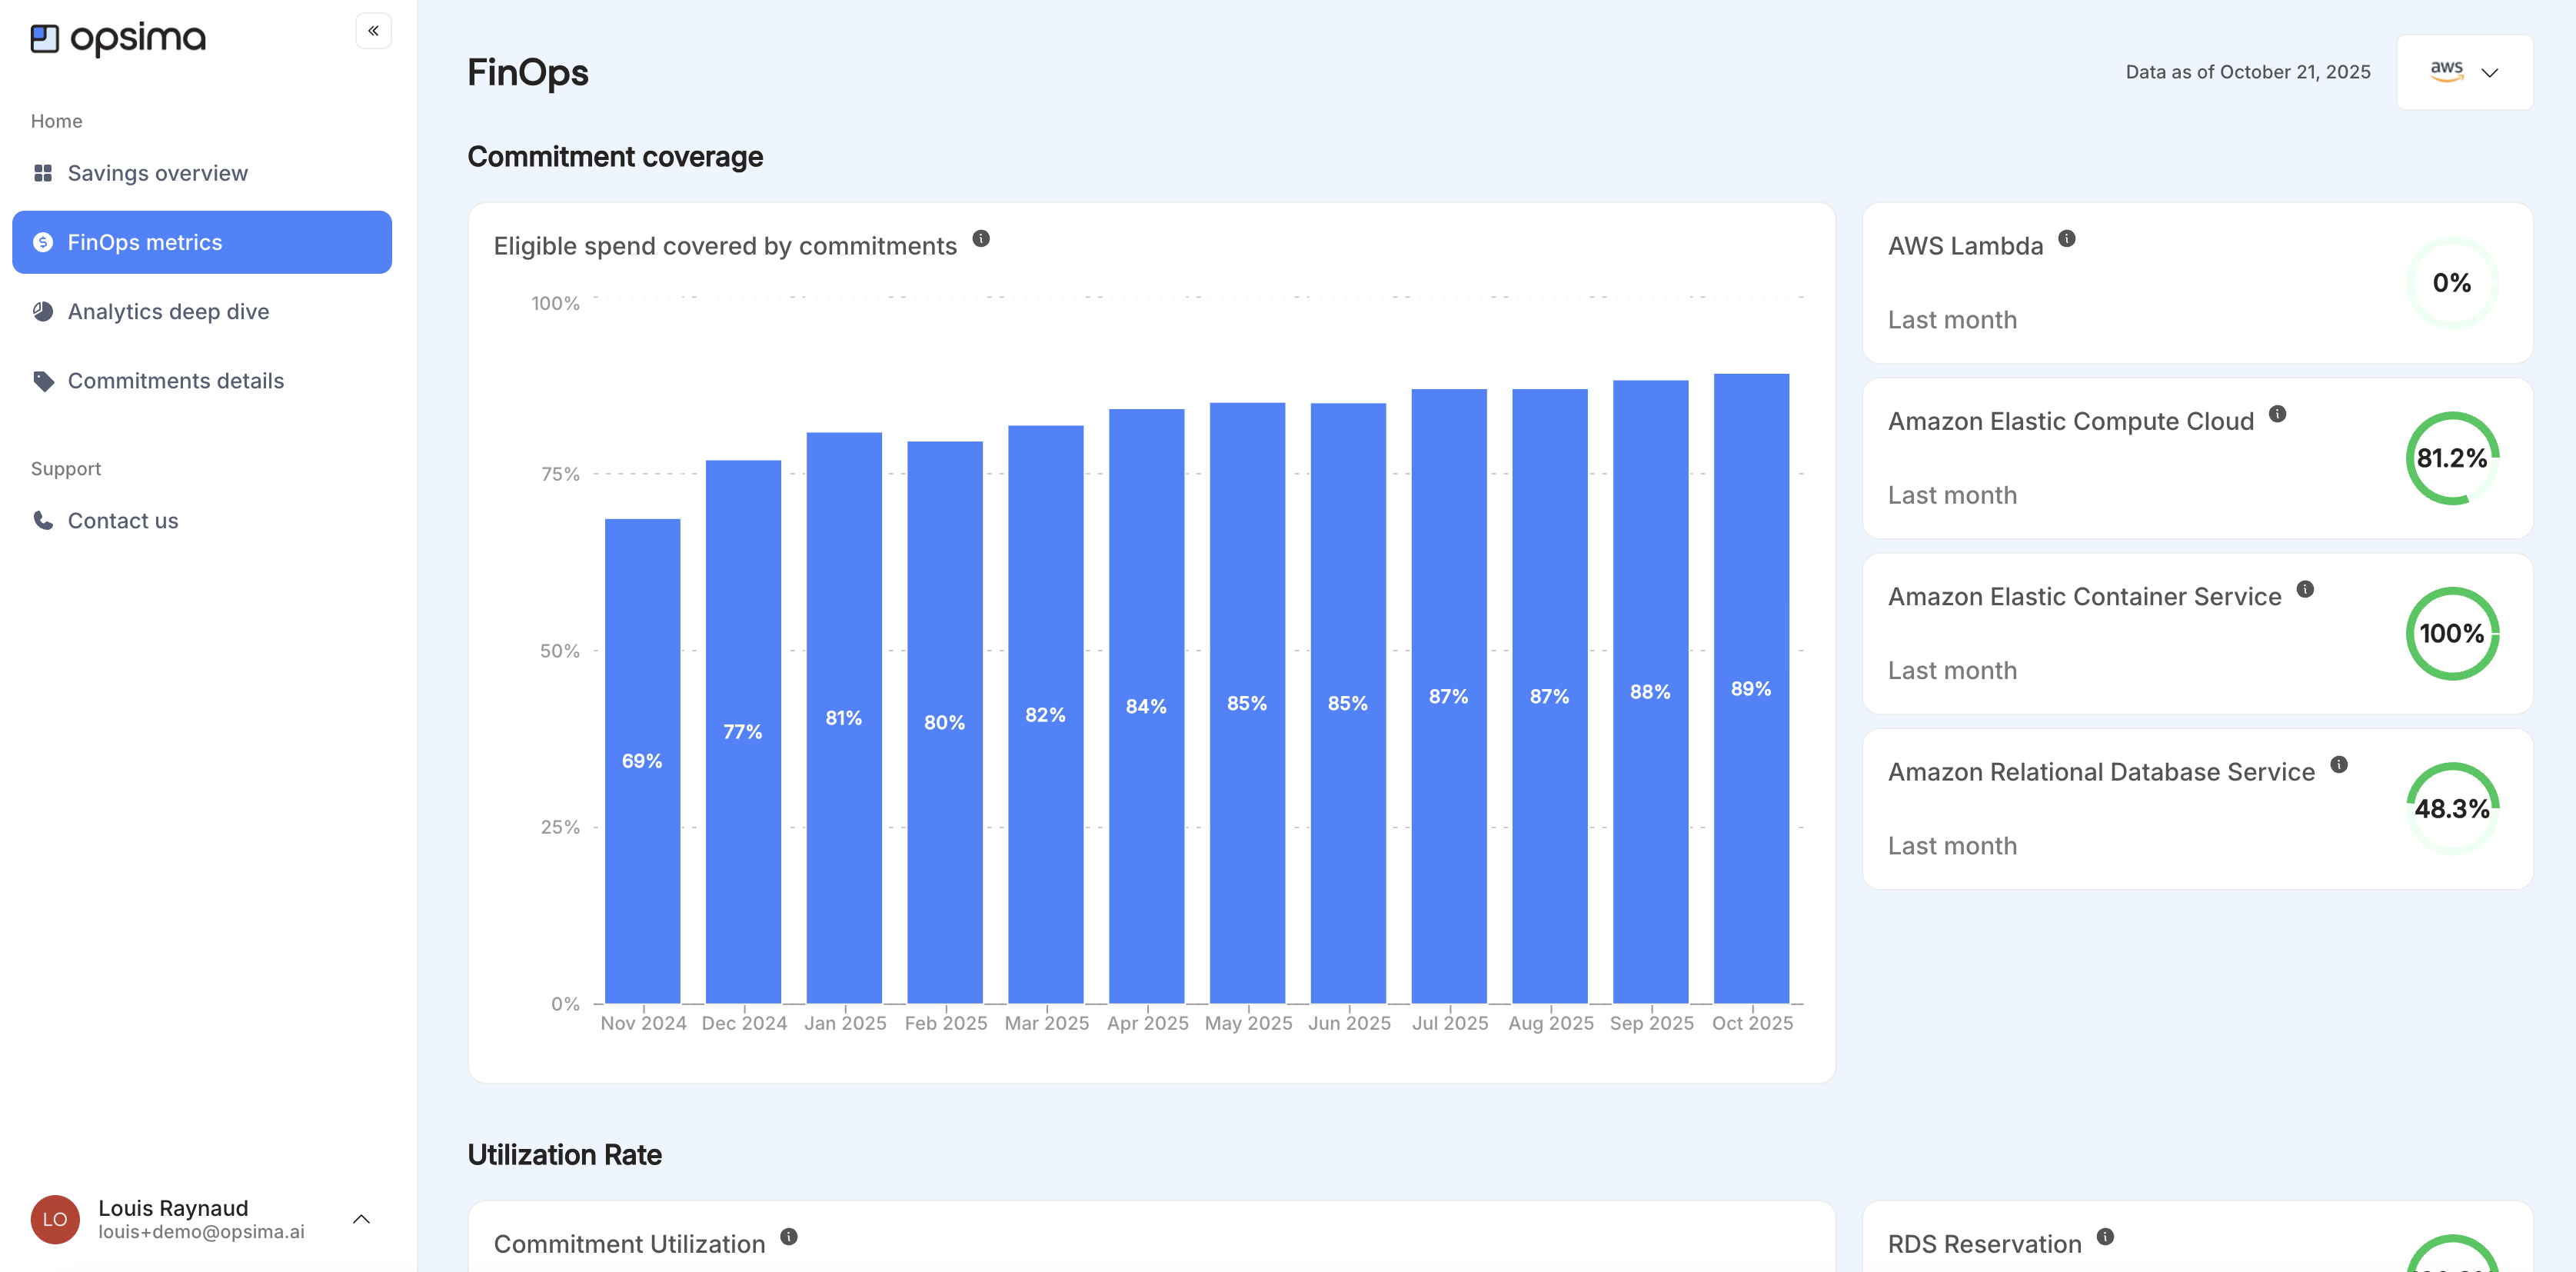Click the LO user avatar
This screenshot has width=2576, height=1272.
[55, 1219]
